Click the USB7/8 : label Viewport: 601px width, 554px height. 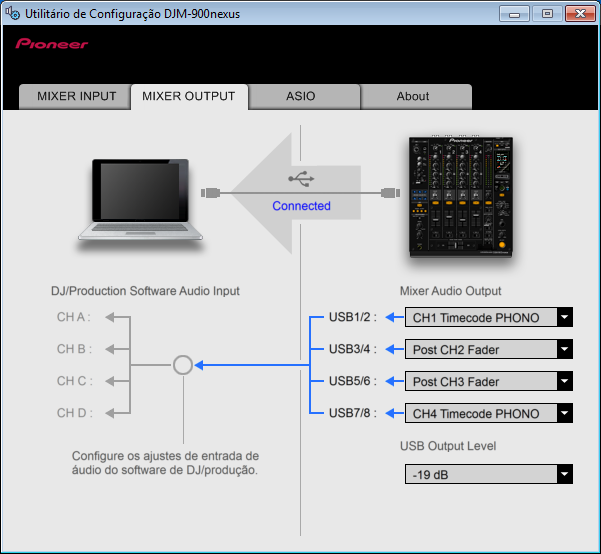(353, 413)
